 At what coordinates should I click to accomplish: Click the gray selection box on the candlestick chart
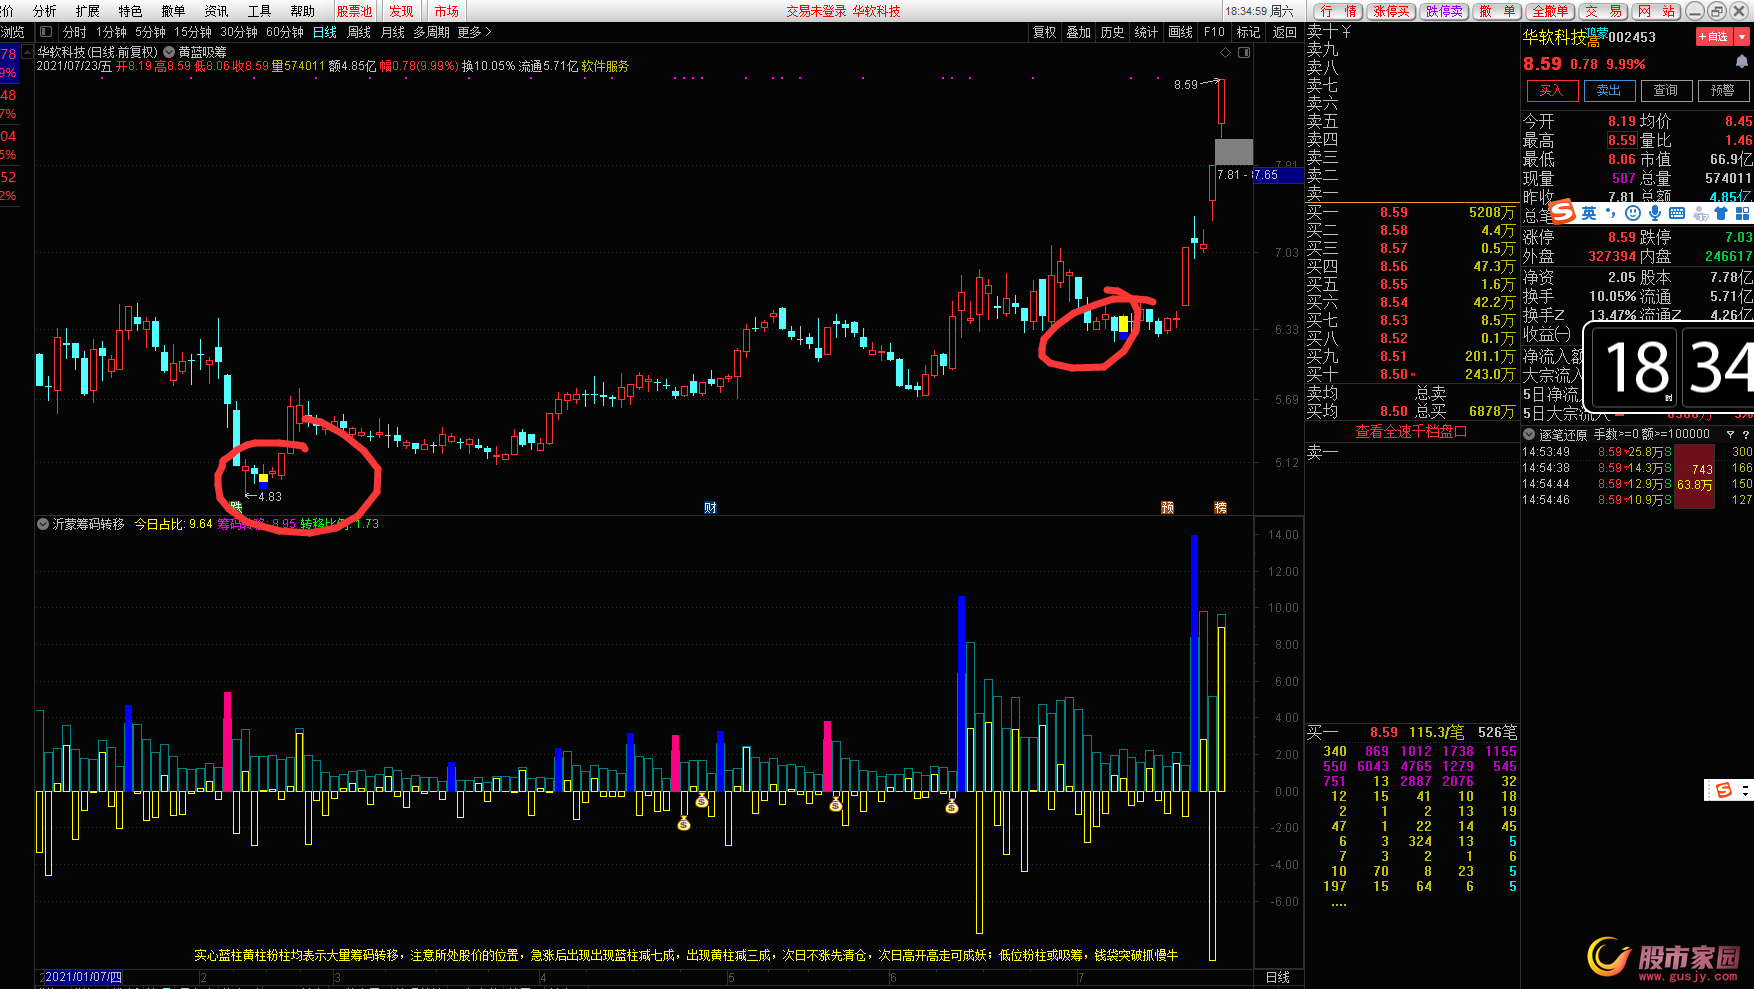pos(1233,152)
